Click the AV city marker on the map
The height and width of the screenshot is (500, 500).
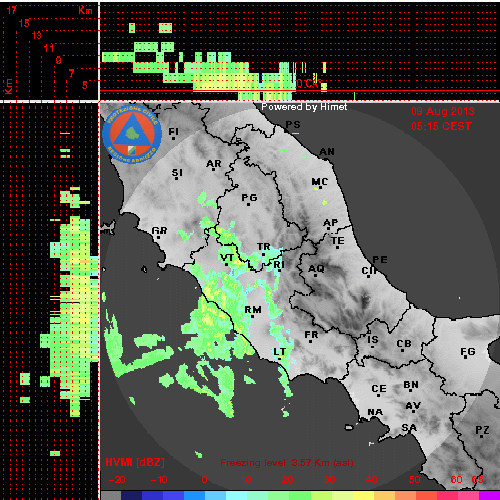[x=413, y=406]
